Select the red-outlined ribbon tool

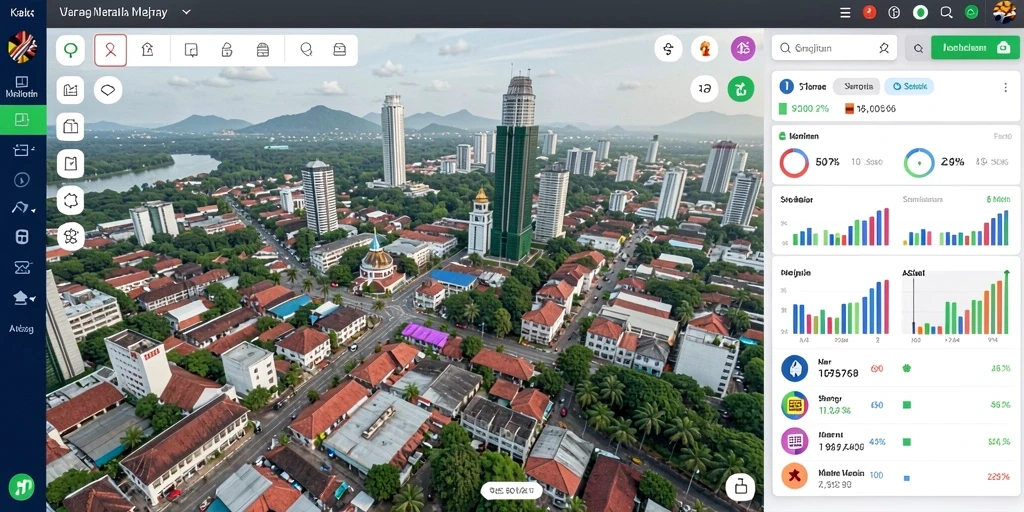point(110,50)
